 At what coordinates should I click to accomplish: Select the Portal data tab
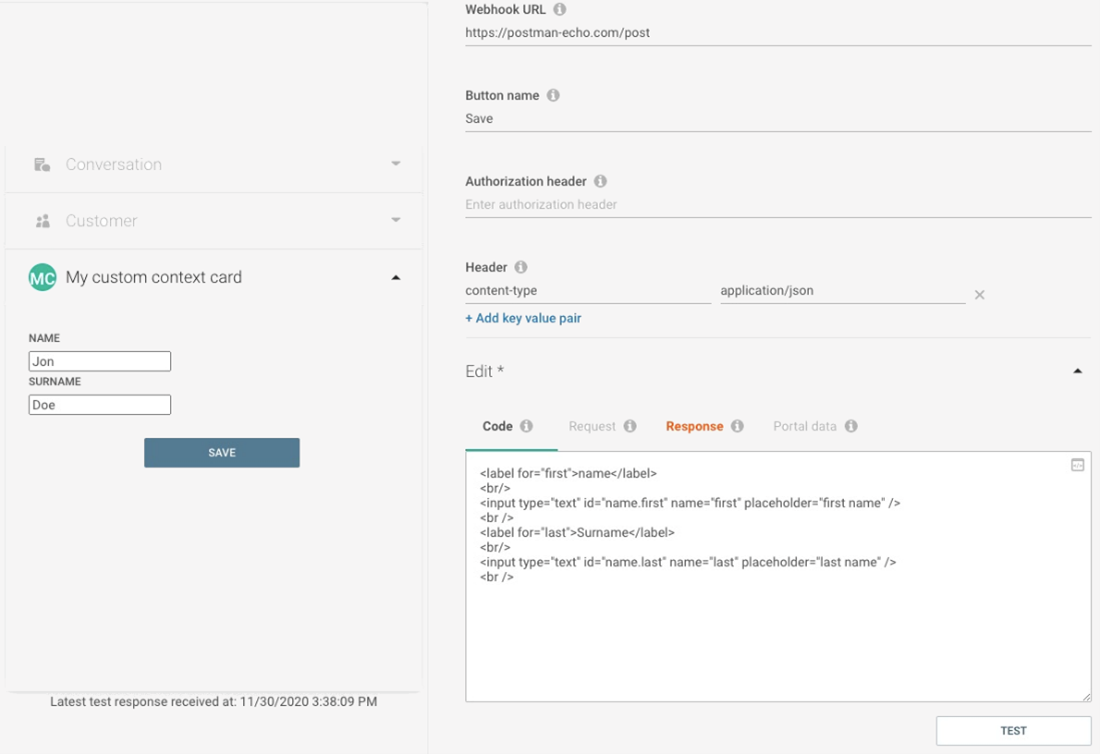pyautogui.click(x=805, y=426)
